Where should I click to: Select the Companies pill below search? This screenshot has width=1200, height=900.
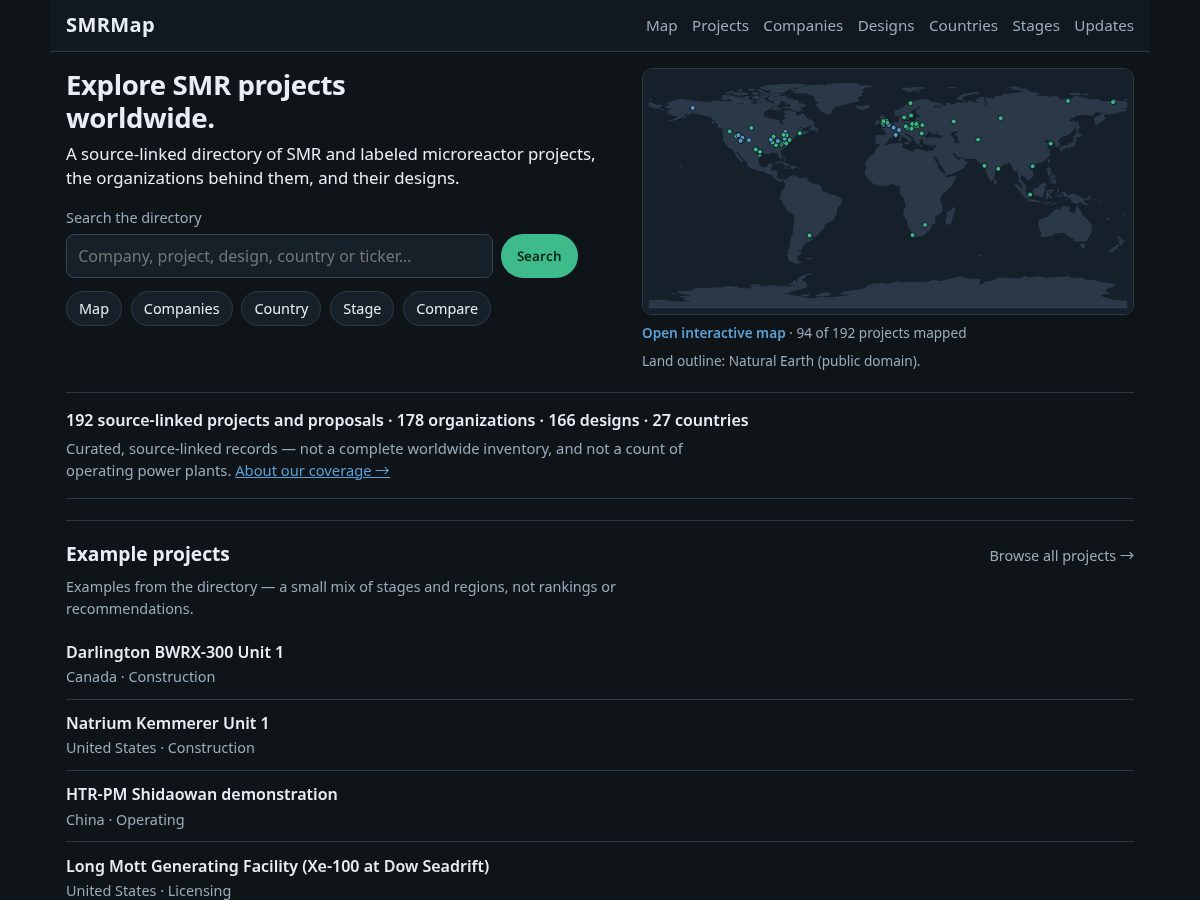[x=182, y=309]
